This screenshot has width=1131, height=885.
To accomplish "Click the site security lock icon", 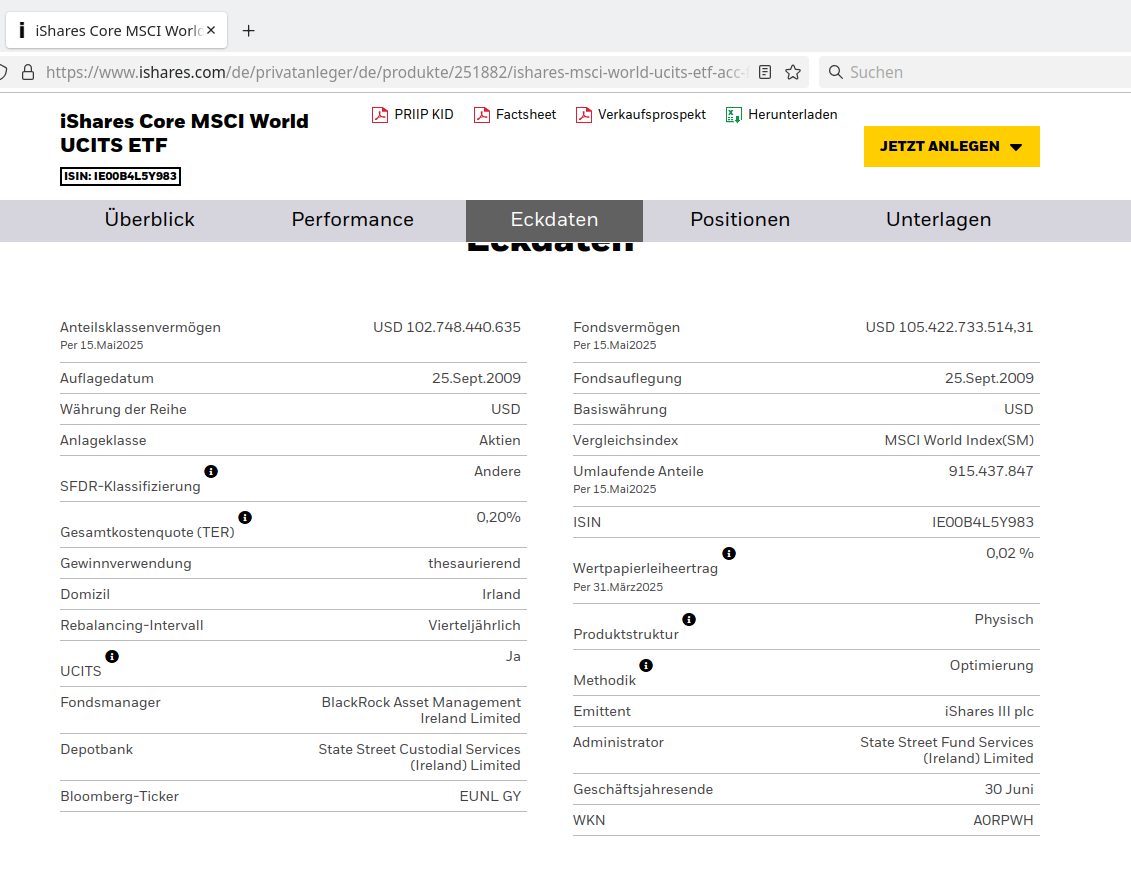I will click(28, 72).
